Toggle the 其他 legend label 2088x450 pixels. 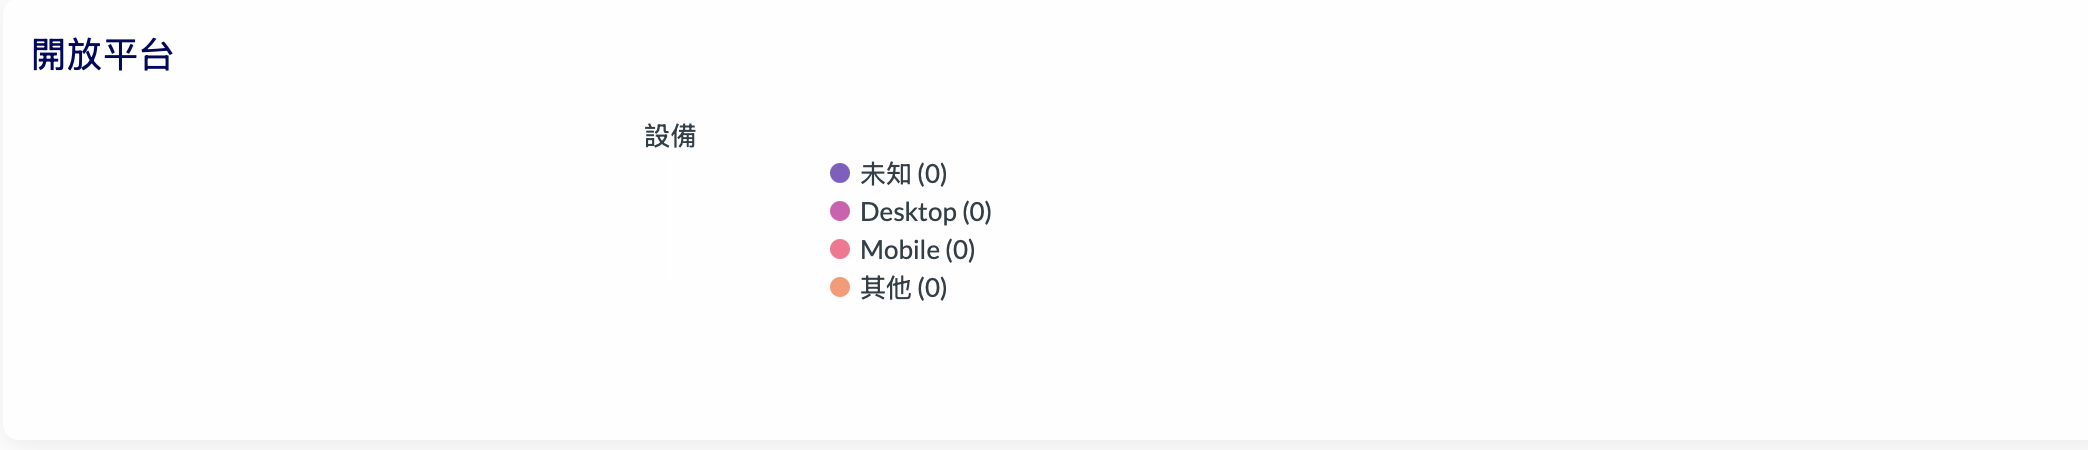[x=886, y=288]
